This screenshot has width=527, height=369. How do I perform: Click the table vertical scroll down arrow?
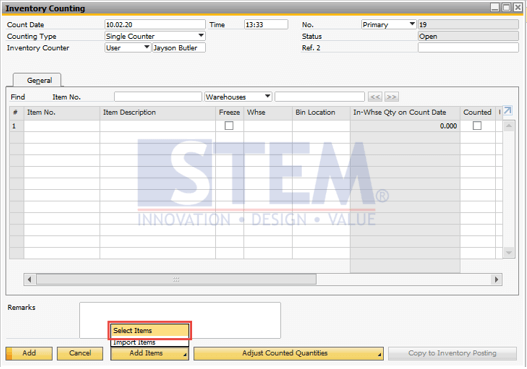[509, 252]
